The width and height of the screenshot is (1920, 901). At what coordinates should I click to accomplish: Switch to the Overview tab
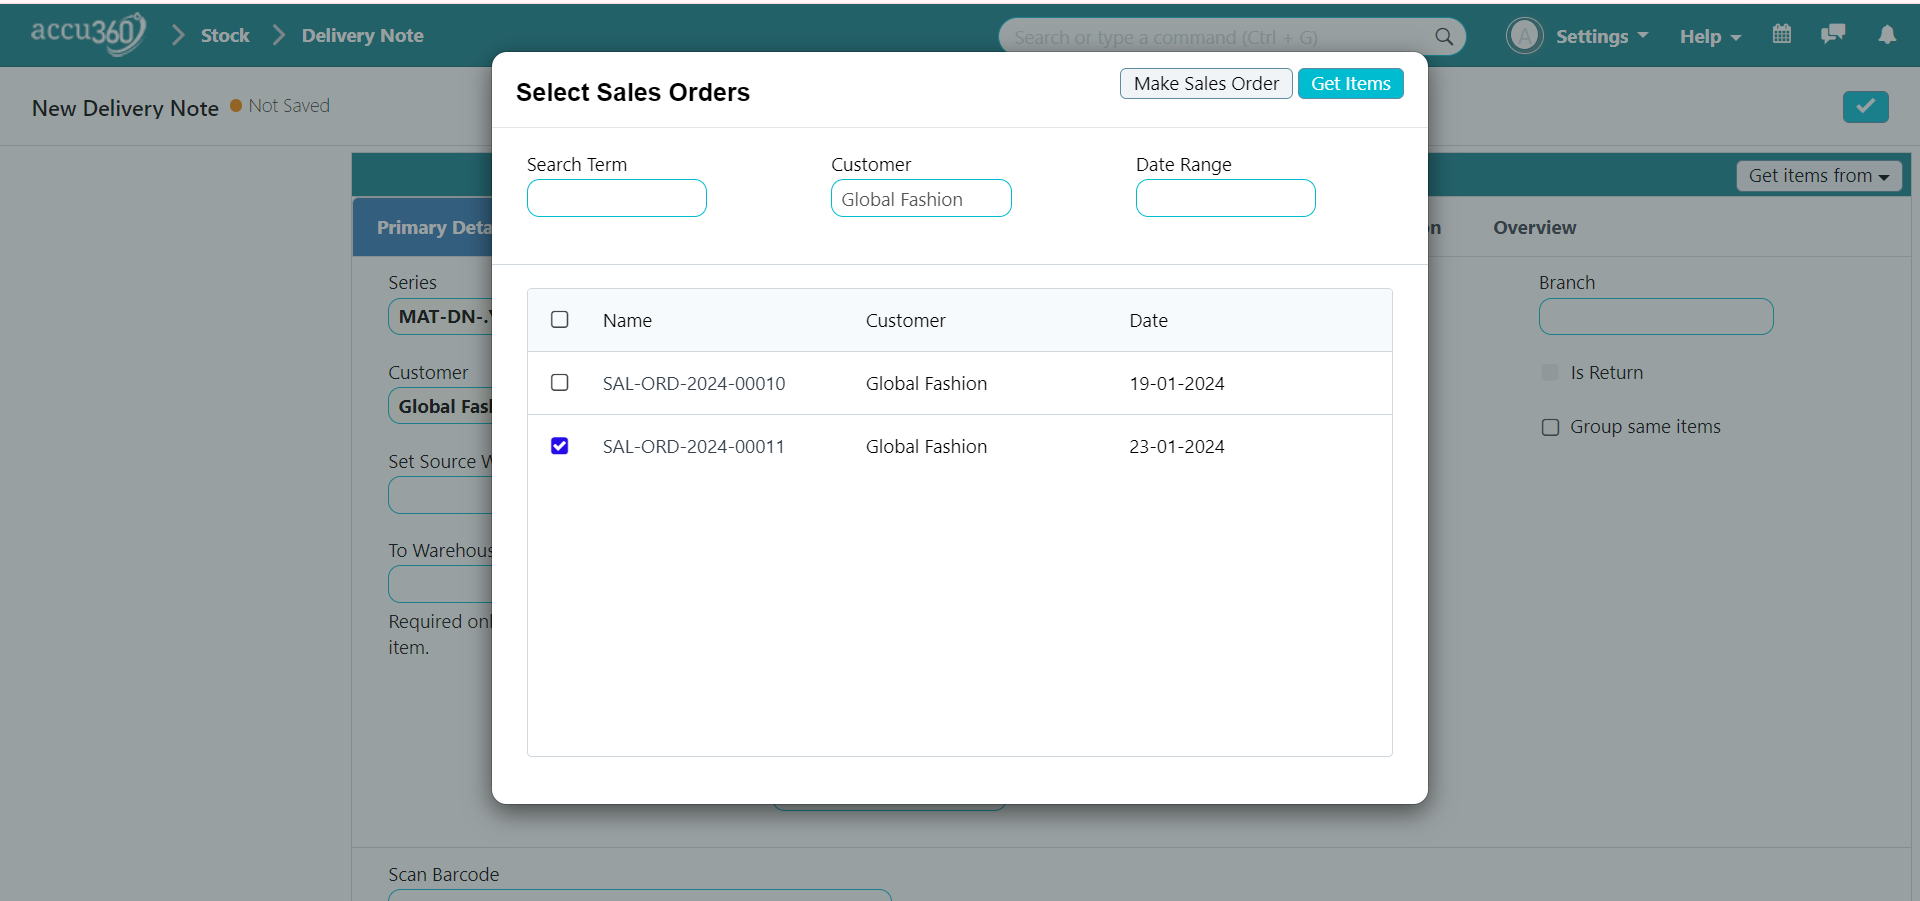pyautogui.click(x=1534, y=227)
